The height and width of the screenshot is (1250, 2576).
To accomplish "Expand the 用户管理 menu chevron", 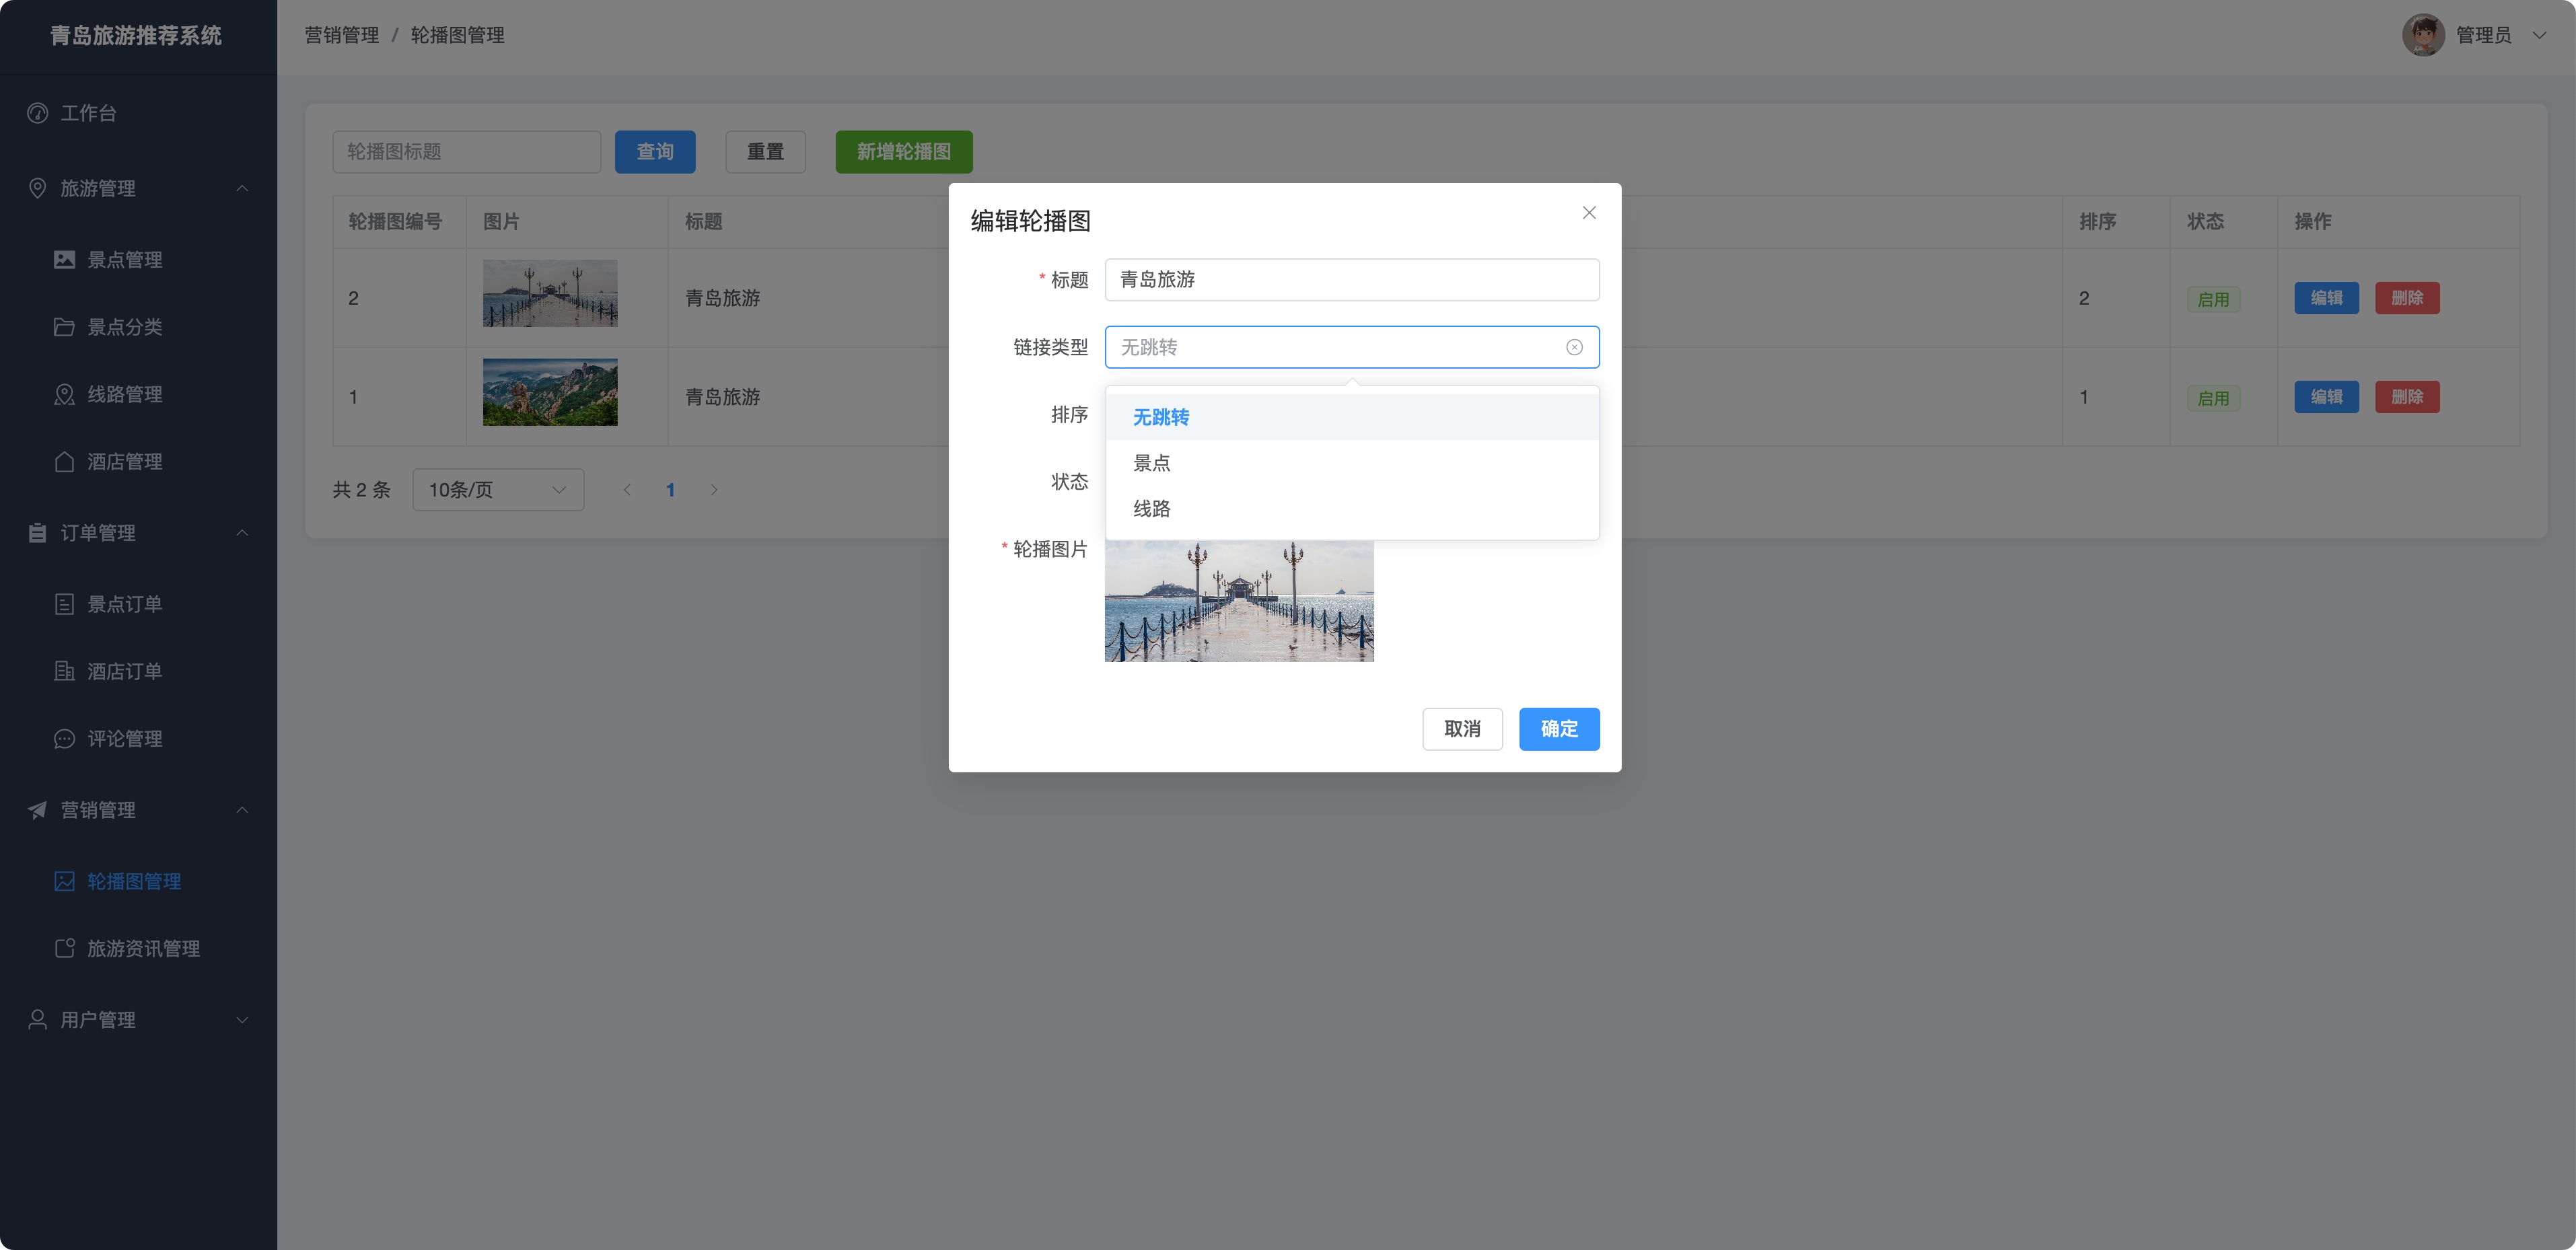I will click(242, 1020).
